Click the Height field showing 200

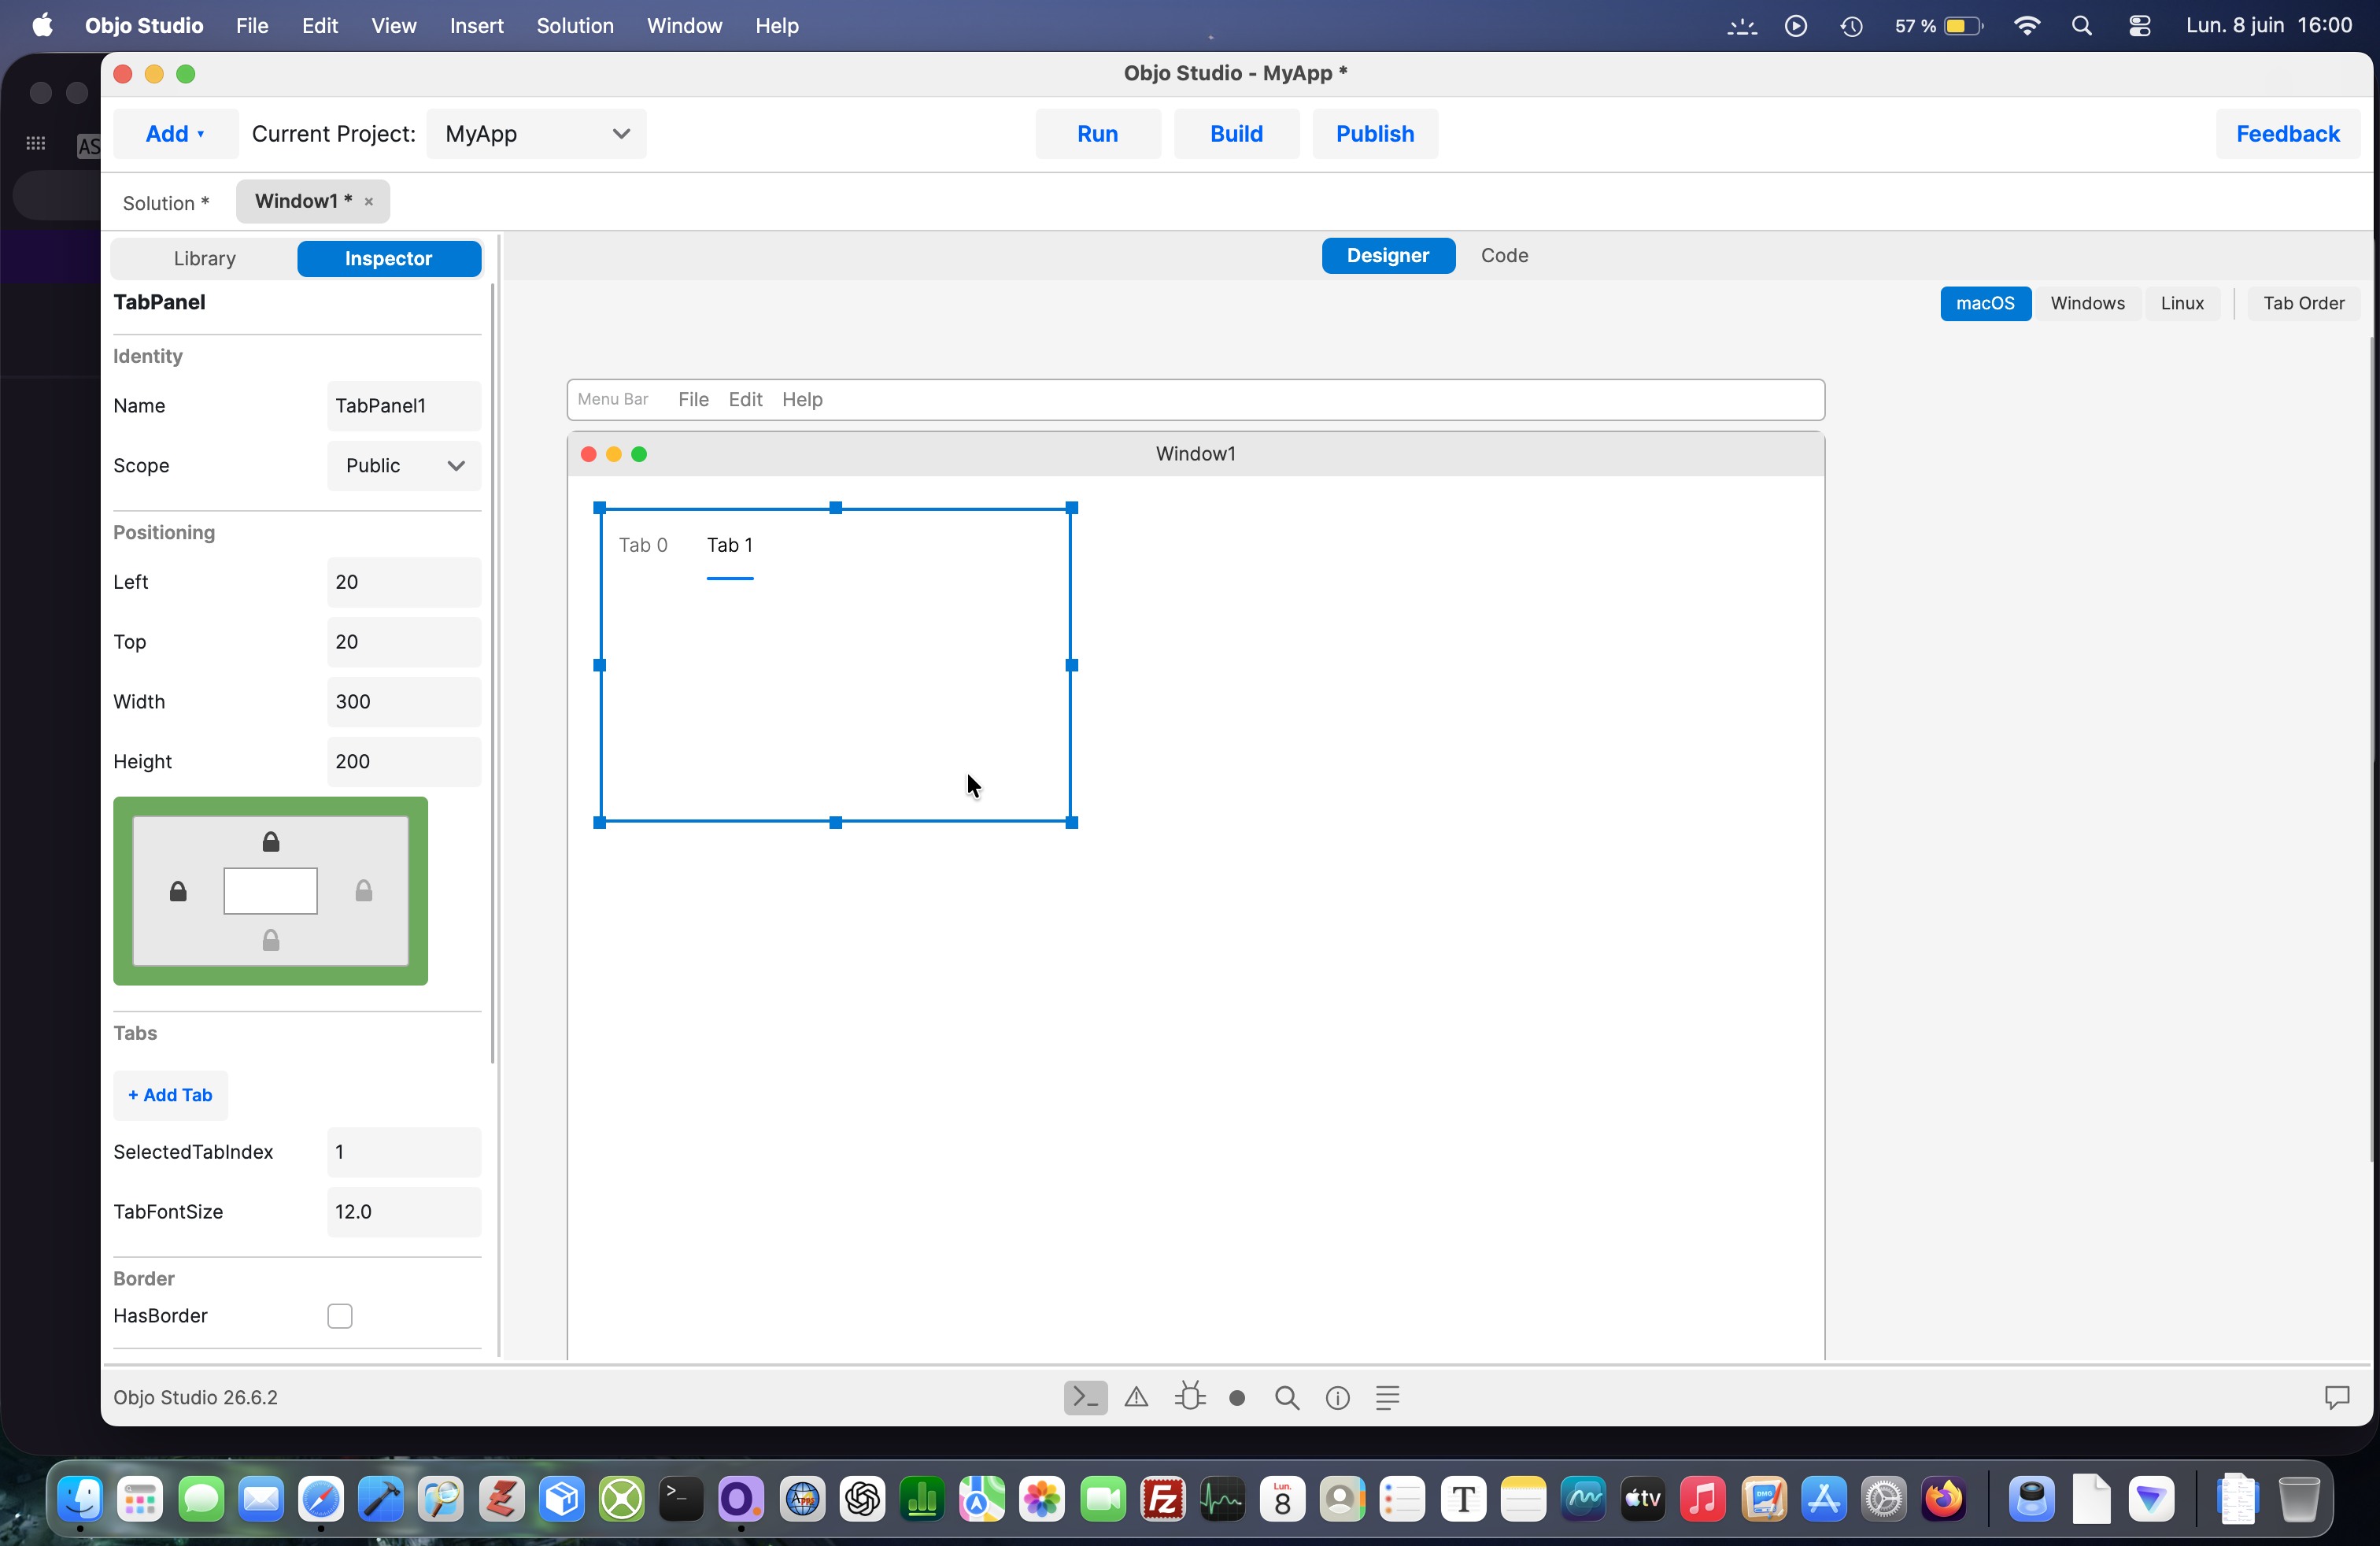(x=404, y=762)
